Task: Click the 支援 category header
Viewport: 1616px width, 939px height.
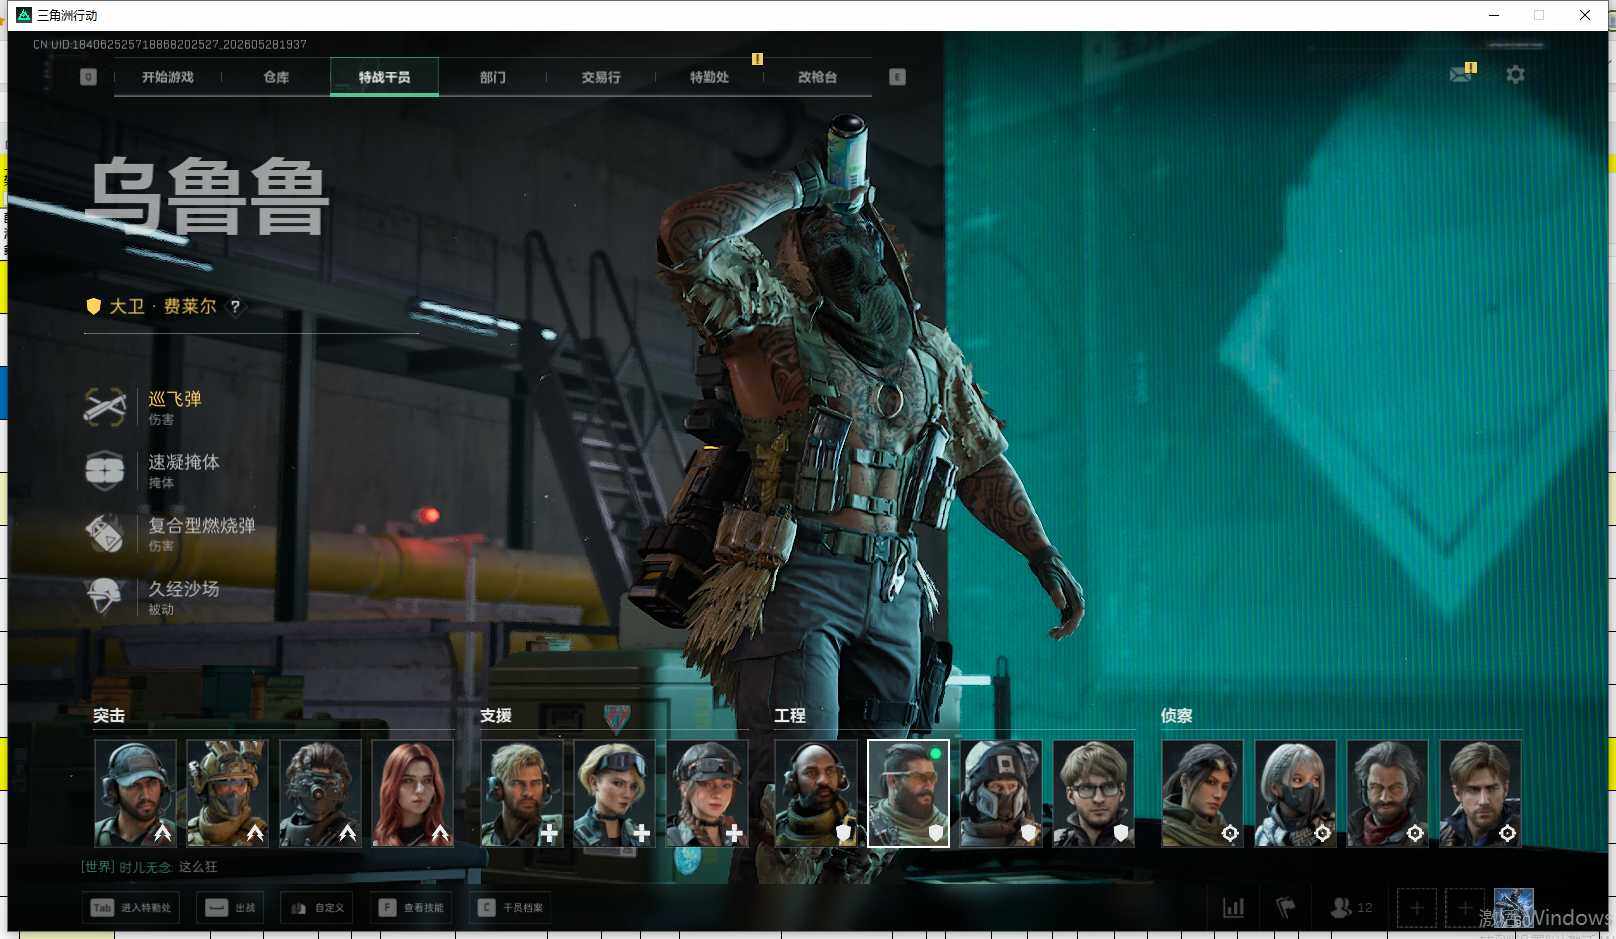Action: click(x=496, y=716)
